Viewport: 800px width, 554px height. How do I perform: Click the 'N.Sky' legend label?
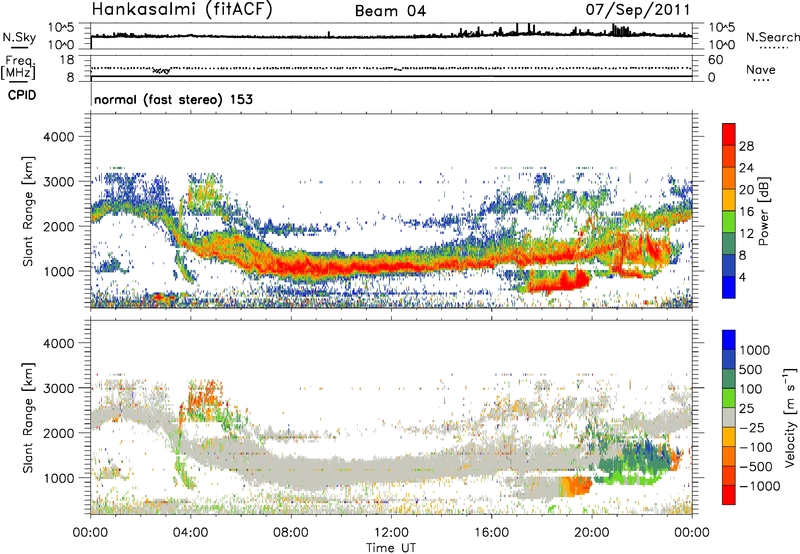pos(19,37)
